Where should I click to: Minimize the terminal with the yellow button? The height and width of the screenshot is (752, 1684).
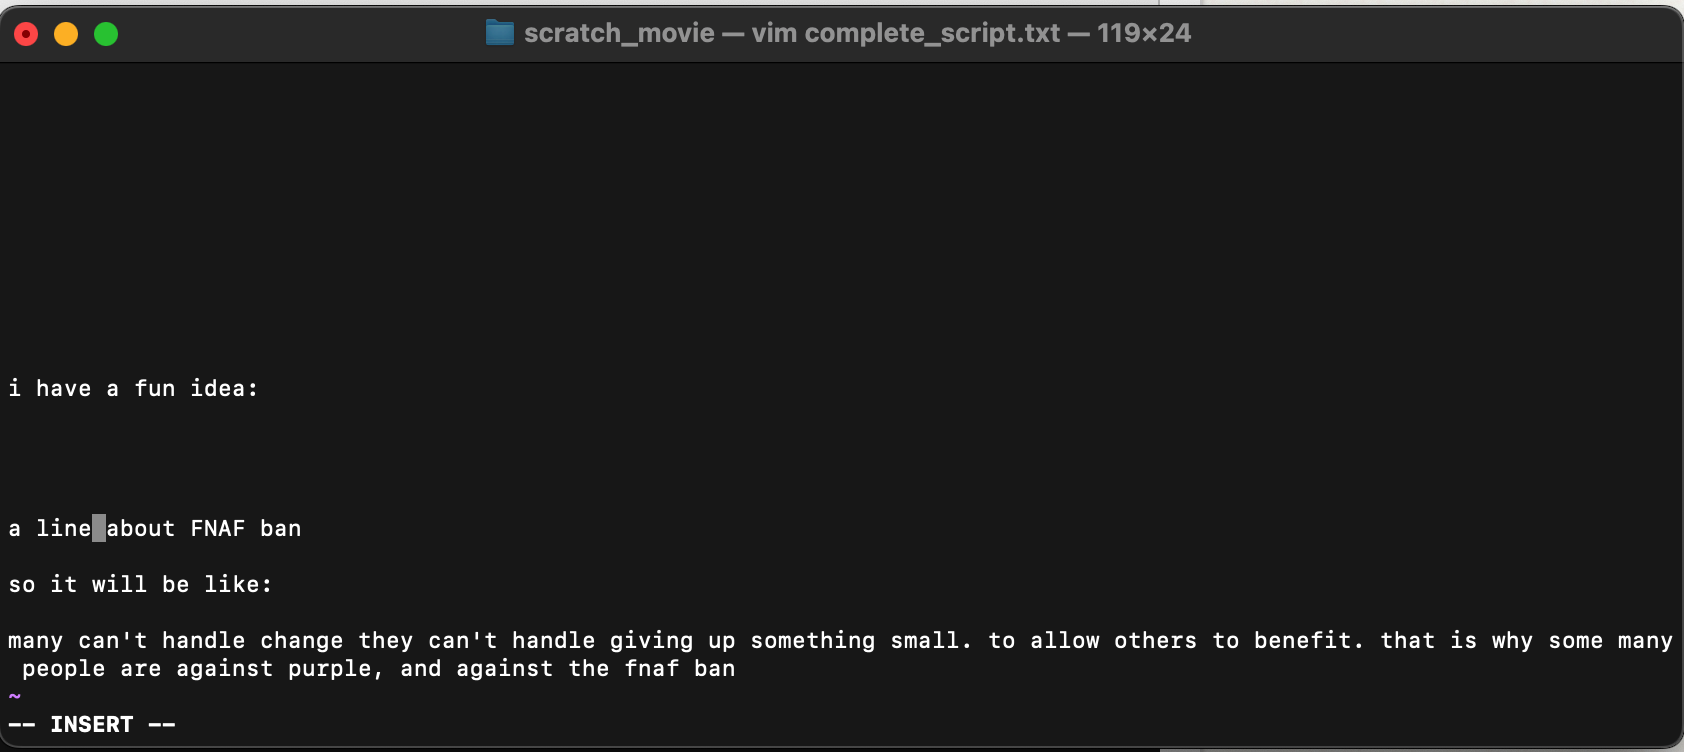pyautogui.click(x=66, y=34)
